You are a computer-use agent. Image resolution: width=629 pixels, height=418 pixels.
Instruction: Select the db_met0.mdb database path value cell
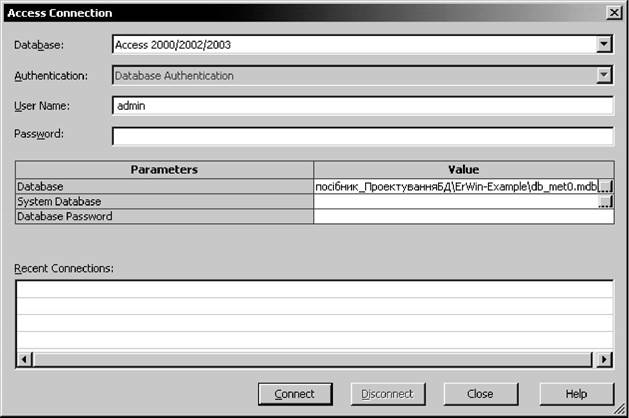tap(455, 186)
